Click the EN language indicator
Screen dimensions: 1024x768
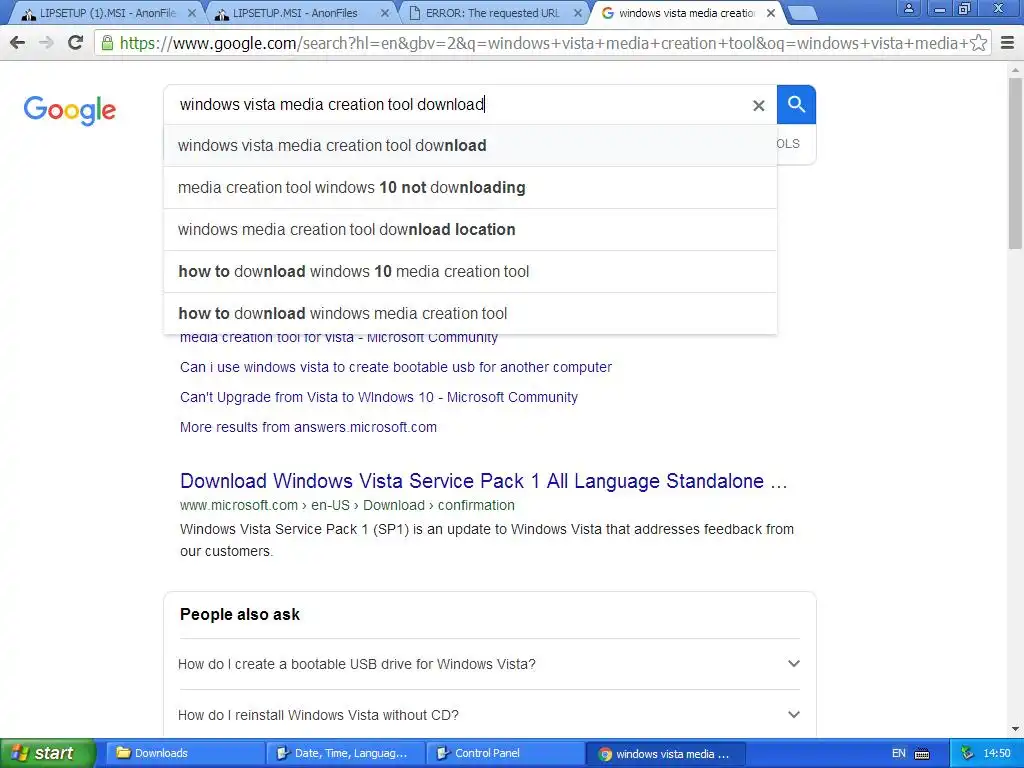[899, 754]
